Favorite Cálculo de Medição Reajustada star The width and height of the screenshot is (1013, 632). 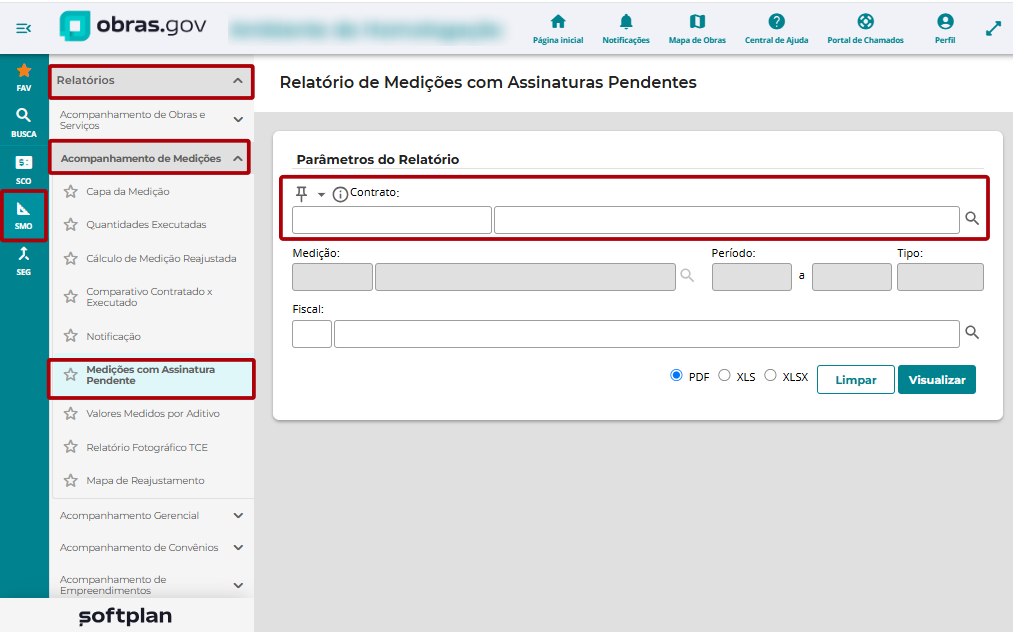point(70,258)
